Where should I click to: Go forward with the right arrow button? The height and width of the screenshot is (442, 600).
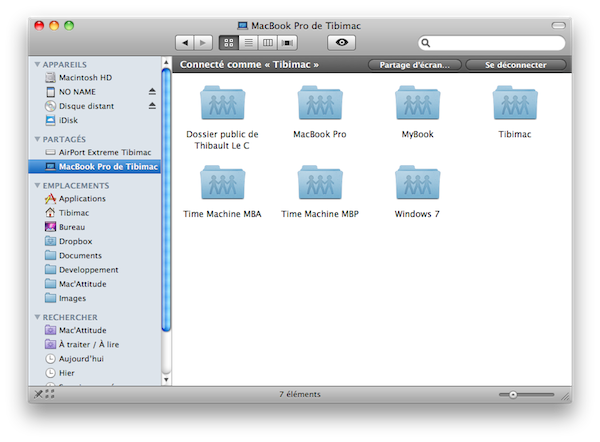203,43
